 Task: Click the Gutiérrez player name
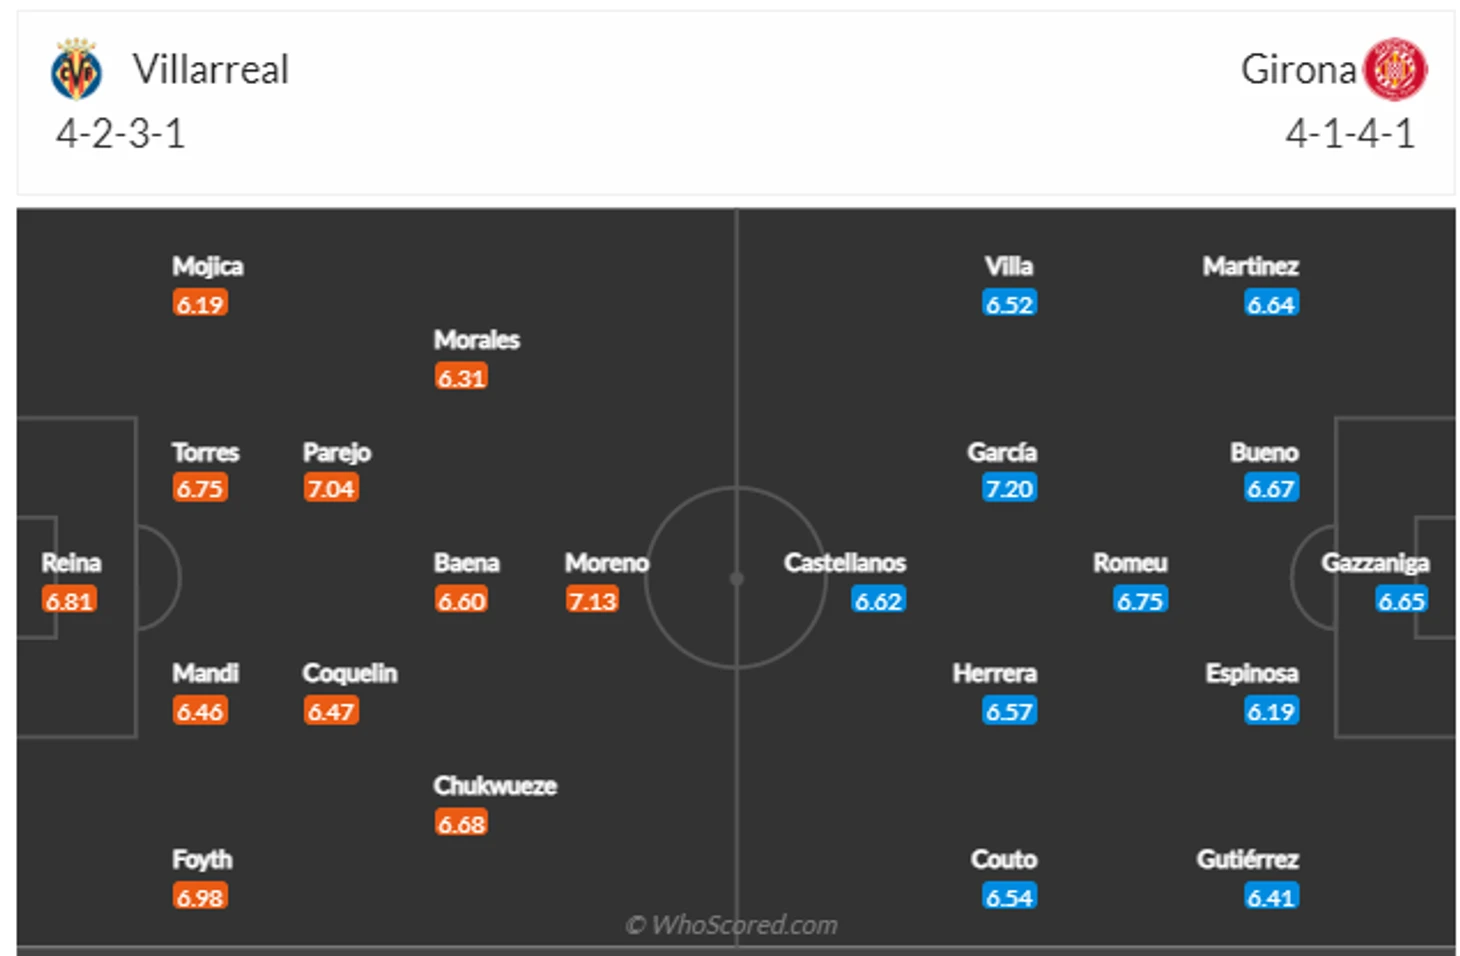tap(1247, 859)
